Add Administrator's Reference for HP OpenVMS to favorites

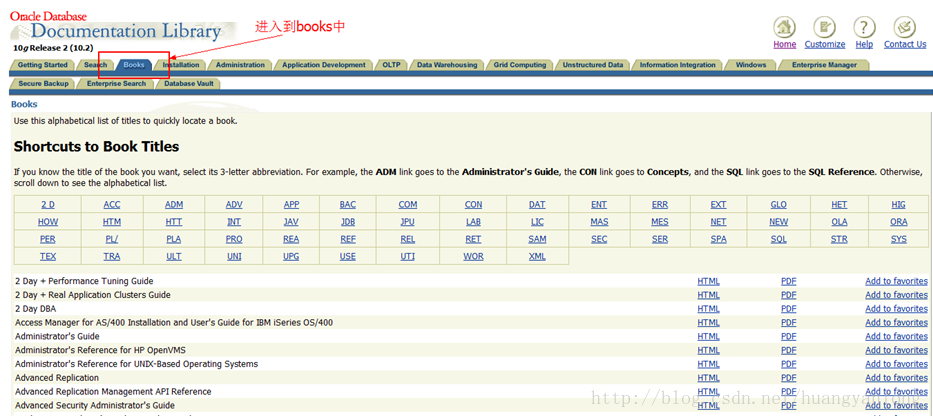[x=896, y=350]
